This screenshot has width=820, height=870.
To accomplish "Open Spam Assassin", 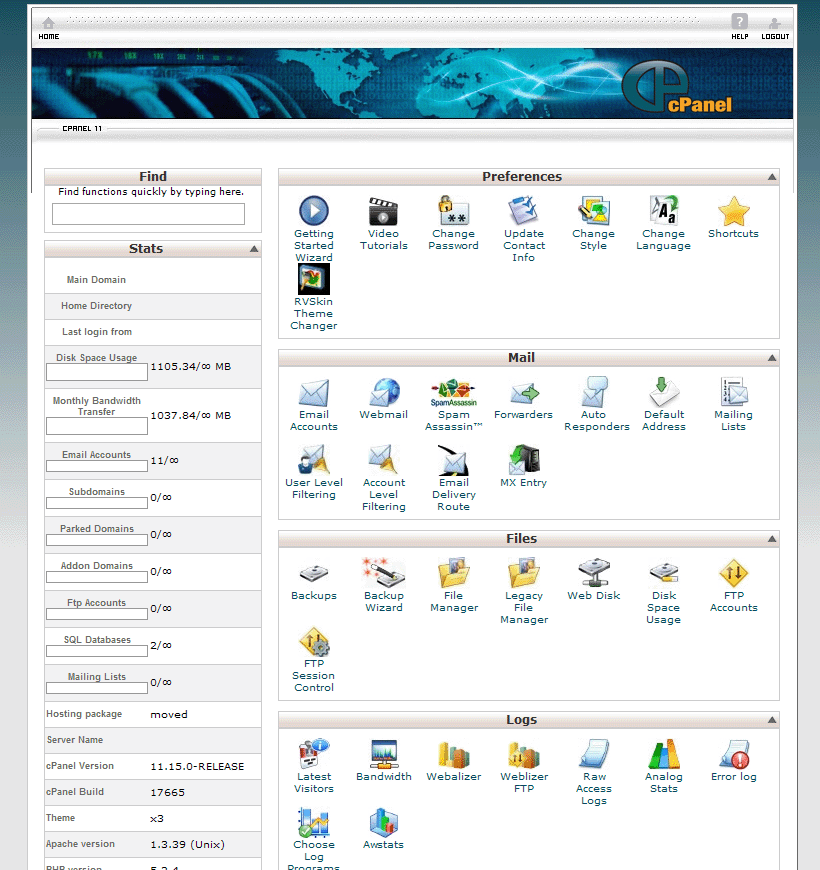I will [453, 393].
